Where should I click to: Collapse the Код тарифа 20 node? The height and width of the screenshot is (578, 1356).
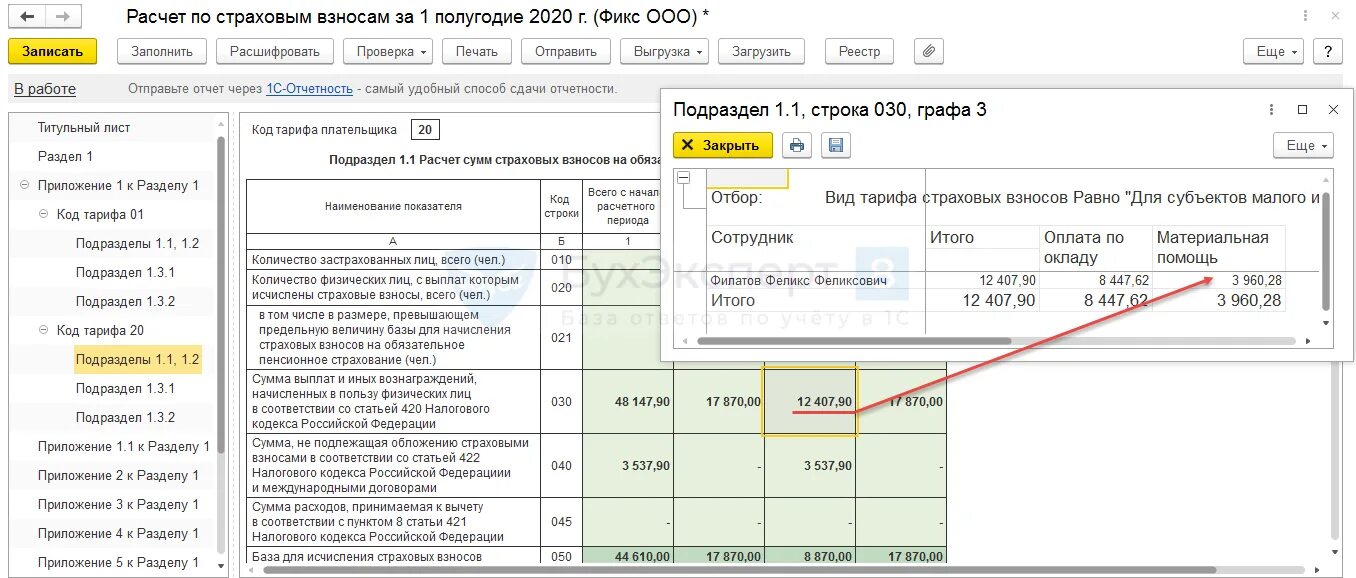[x=43, y=331]
